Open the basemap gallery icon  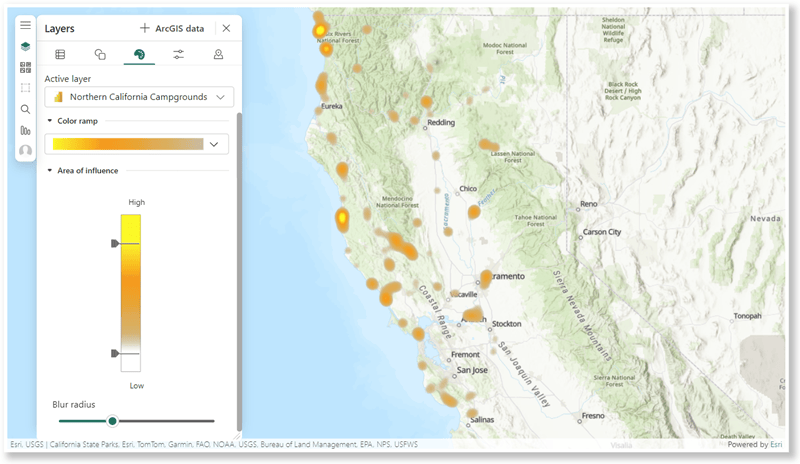tap(26, 67)
